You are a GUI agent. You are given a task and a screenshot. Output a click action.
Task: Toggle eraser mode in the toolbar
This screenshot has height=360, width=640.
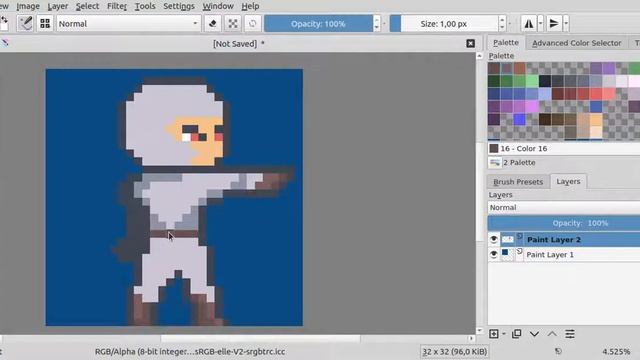pos(213,24)
